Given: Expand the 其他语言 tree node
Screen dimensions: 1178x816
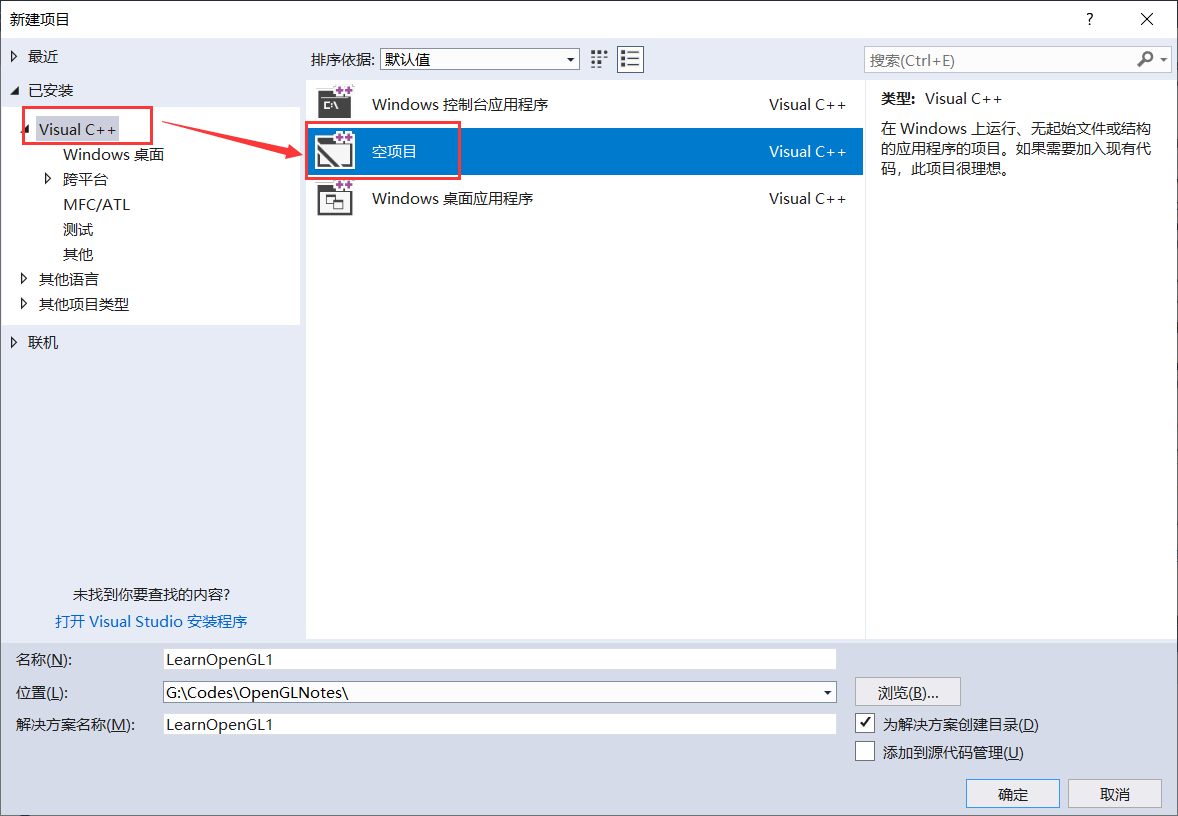Looking at the screenshot, I should click(x=24, y=279).
